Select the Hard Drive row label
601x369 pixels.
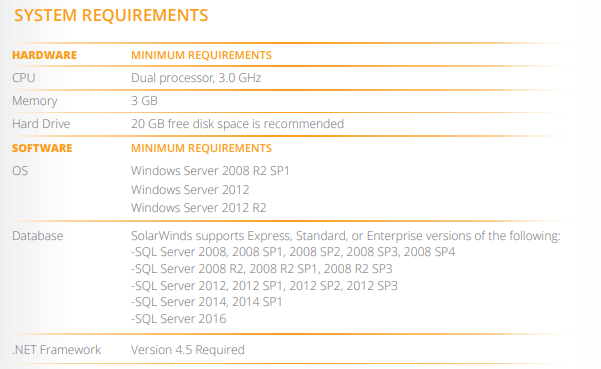click(x=41, y=124)
